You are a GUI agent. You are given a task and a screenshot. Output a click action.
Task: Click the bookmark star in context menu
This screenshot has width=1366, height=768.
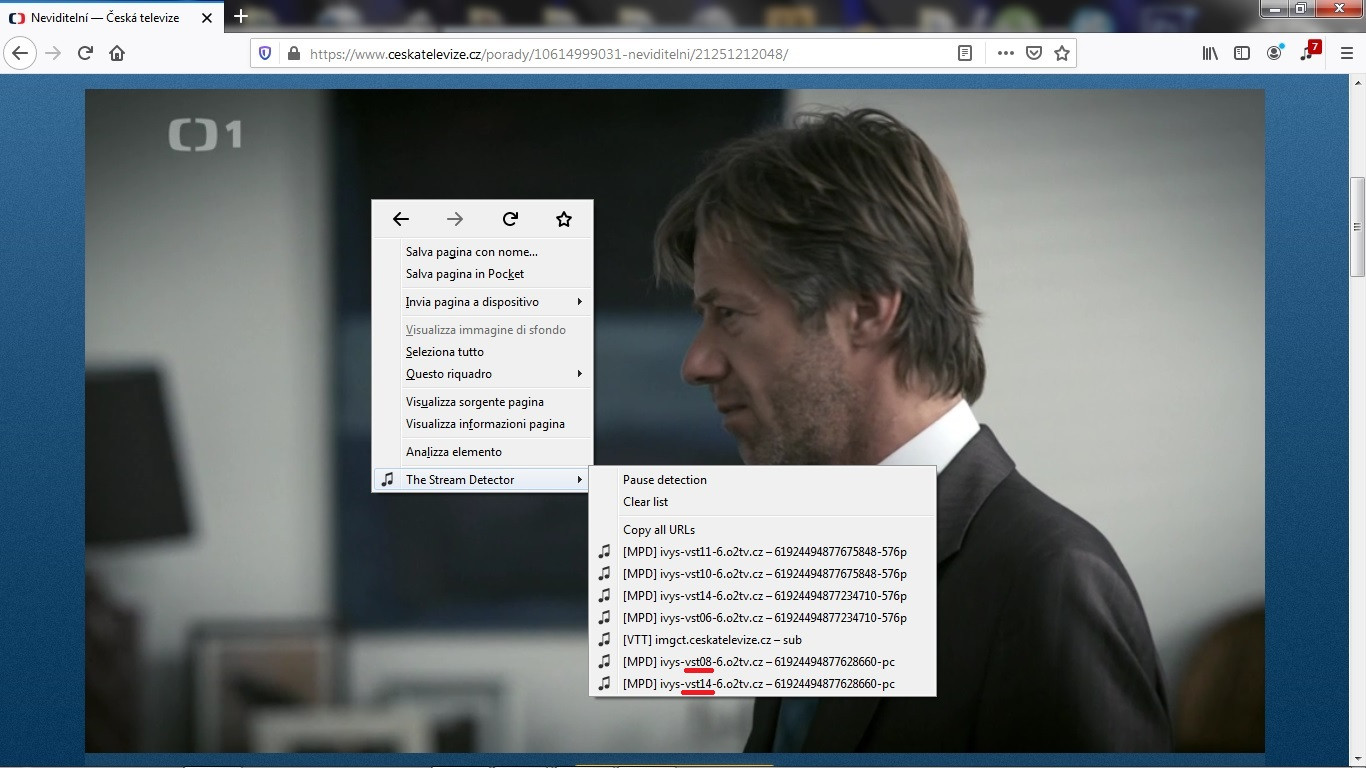tap(564, 219)
